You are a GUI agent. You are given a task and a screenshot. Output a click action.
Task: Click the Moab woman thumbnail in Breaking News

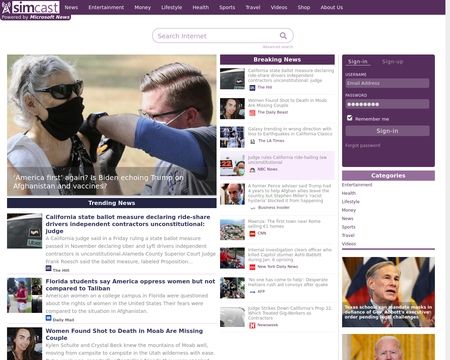point(232,109)
